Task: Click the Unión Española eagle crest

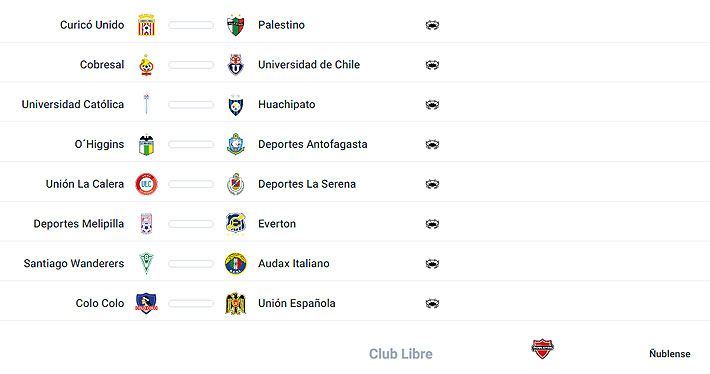Action: [235, 303]
